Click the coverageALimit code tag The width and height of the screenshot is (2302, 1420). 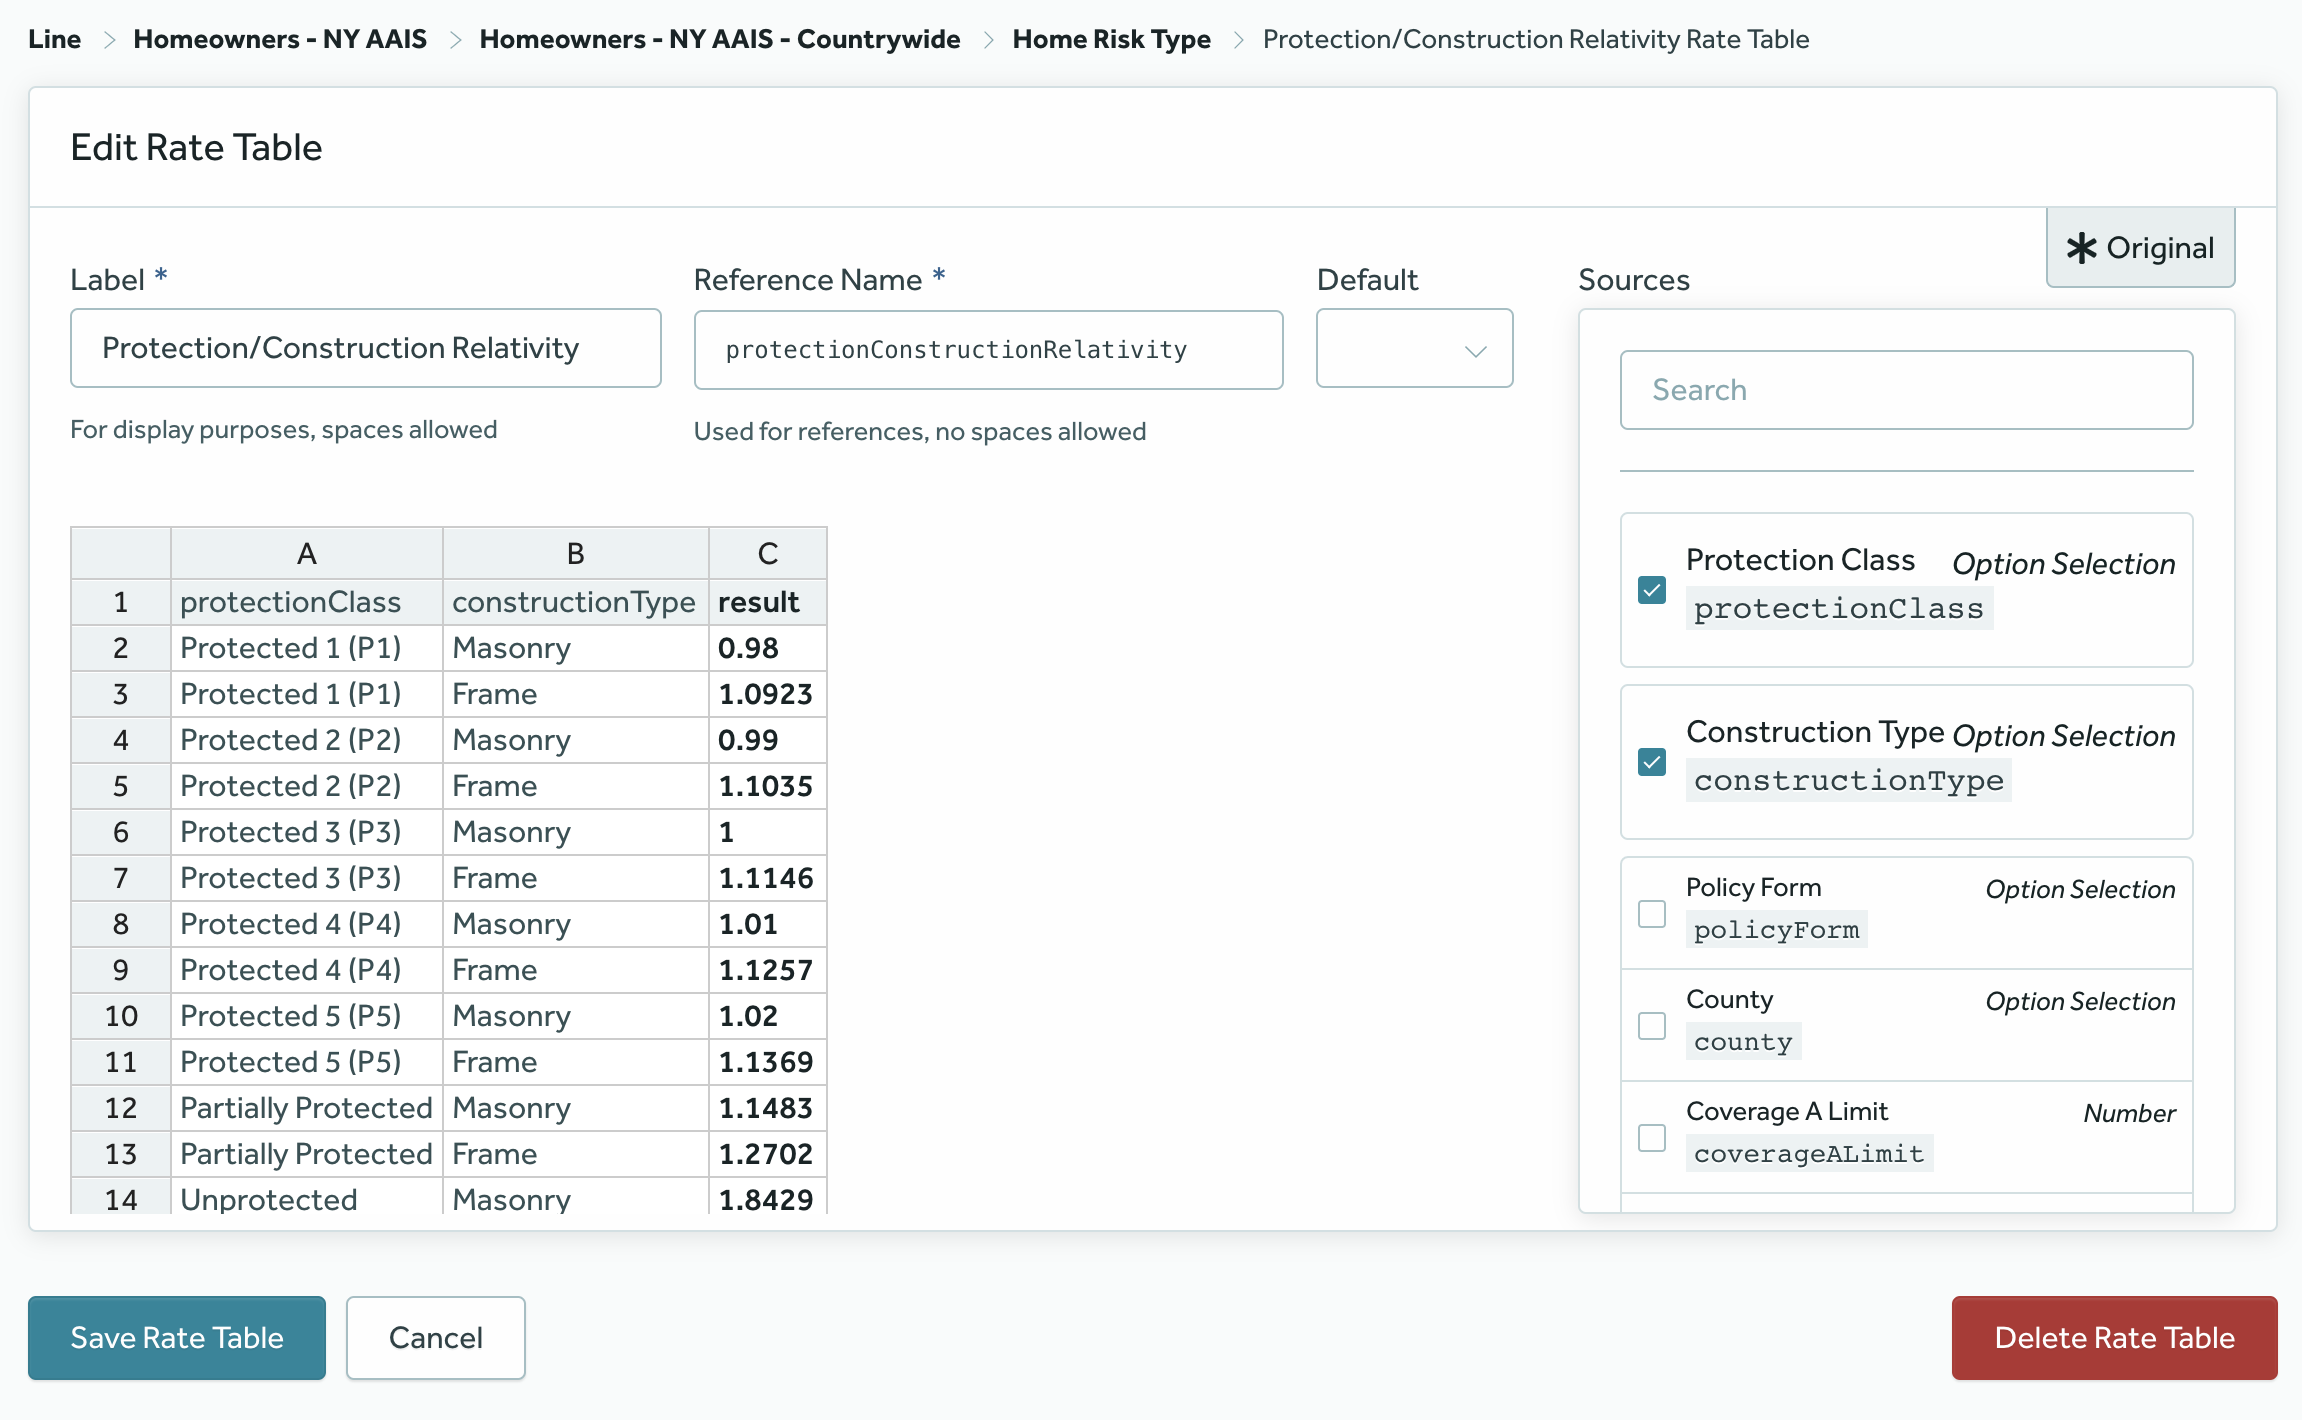pos(1809,1154)
